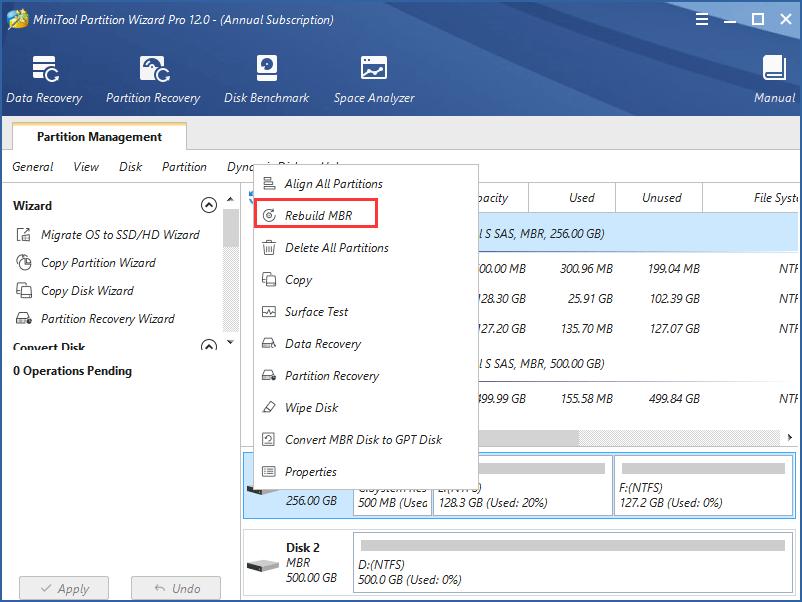Select the 256.00 GB disk row in list
The image size is (802, 602).
[638, 234]
